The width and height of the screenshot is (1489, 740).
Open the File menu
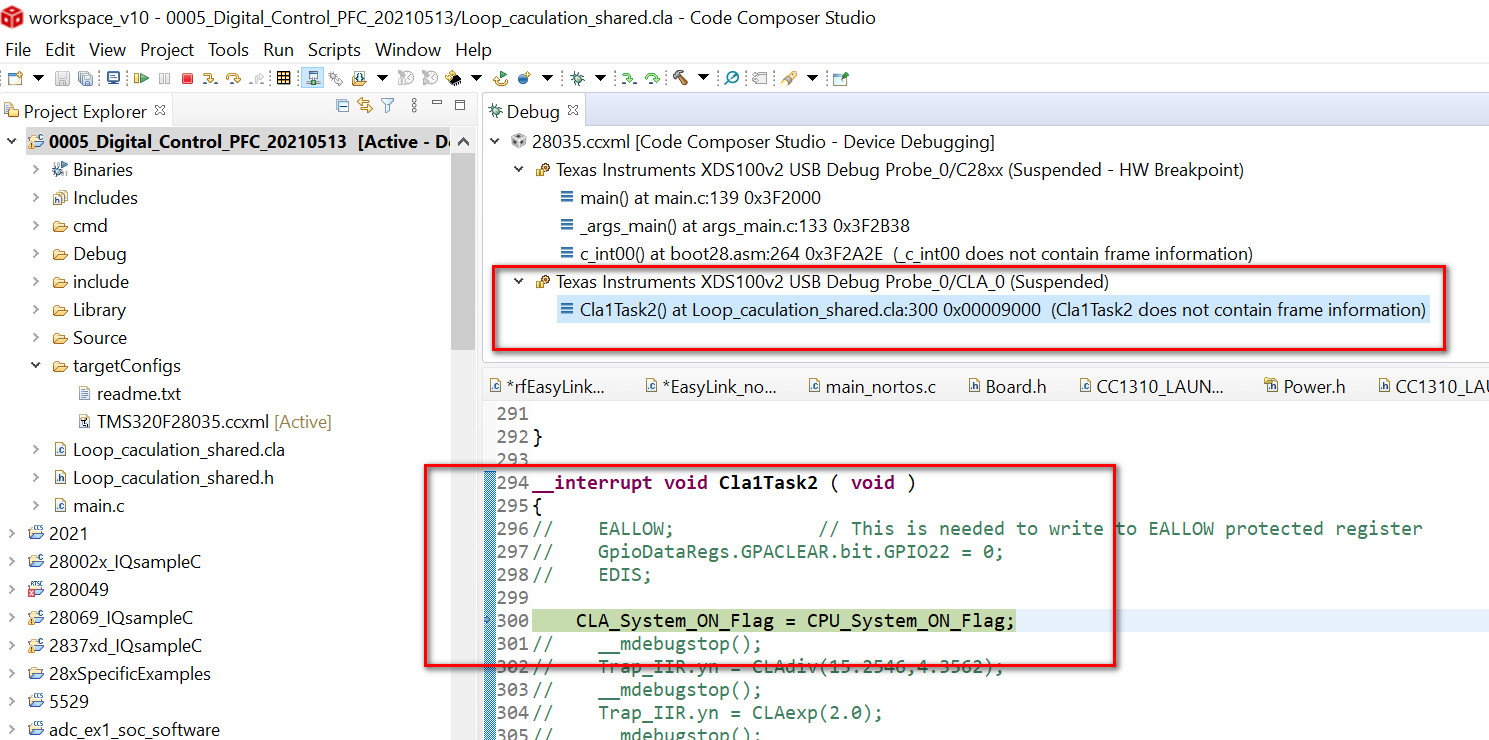coord(18,50)
